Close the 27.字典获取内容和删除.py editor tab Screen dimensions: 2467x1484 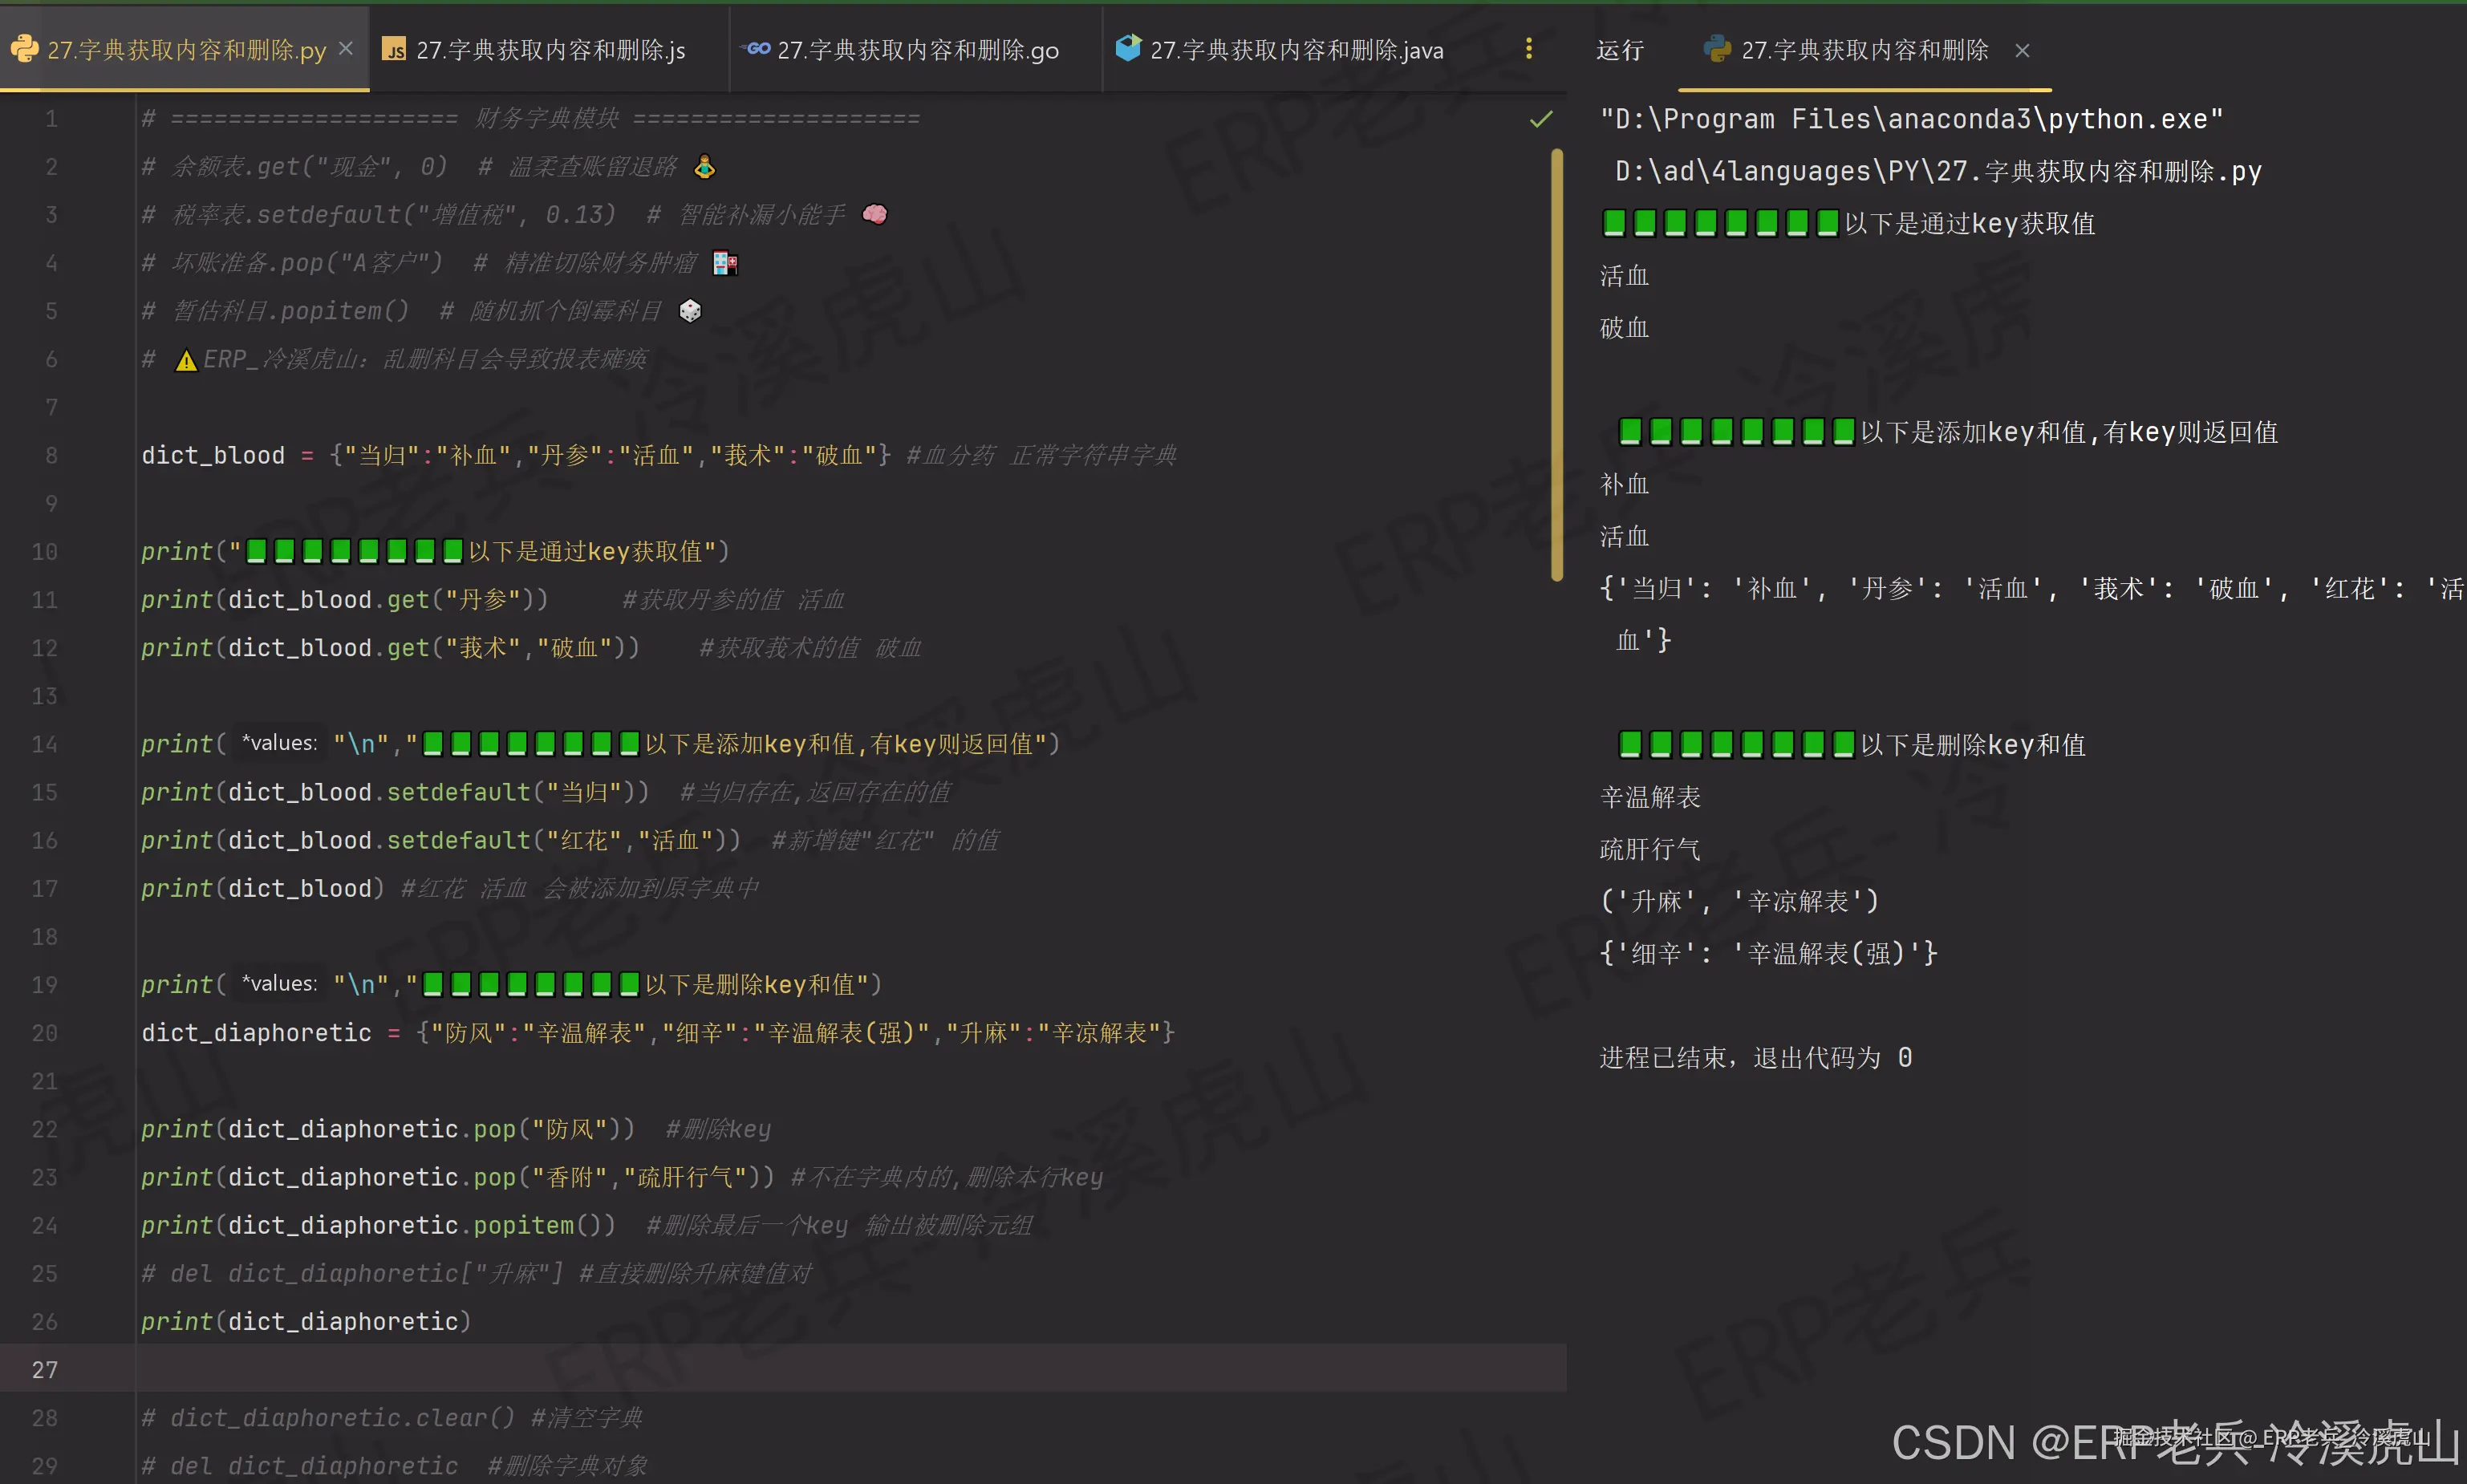click(346, 48)
